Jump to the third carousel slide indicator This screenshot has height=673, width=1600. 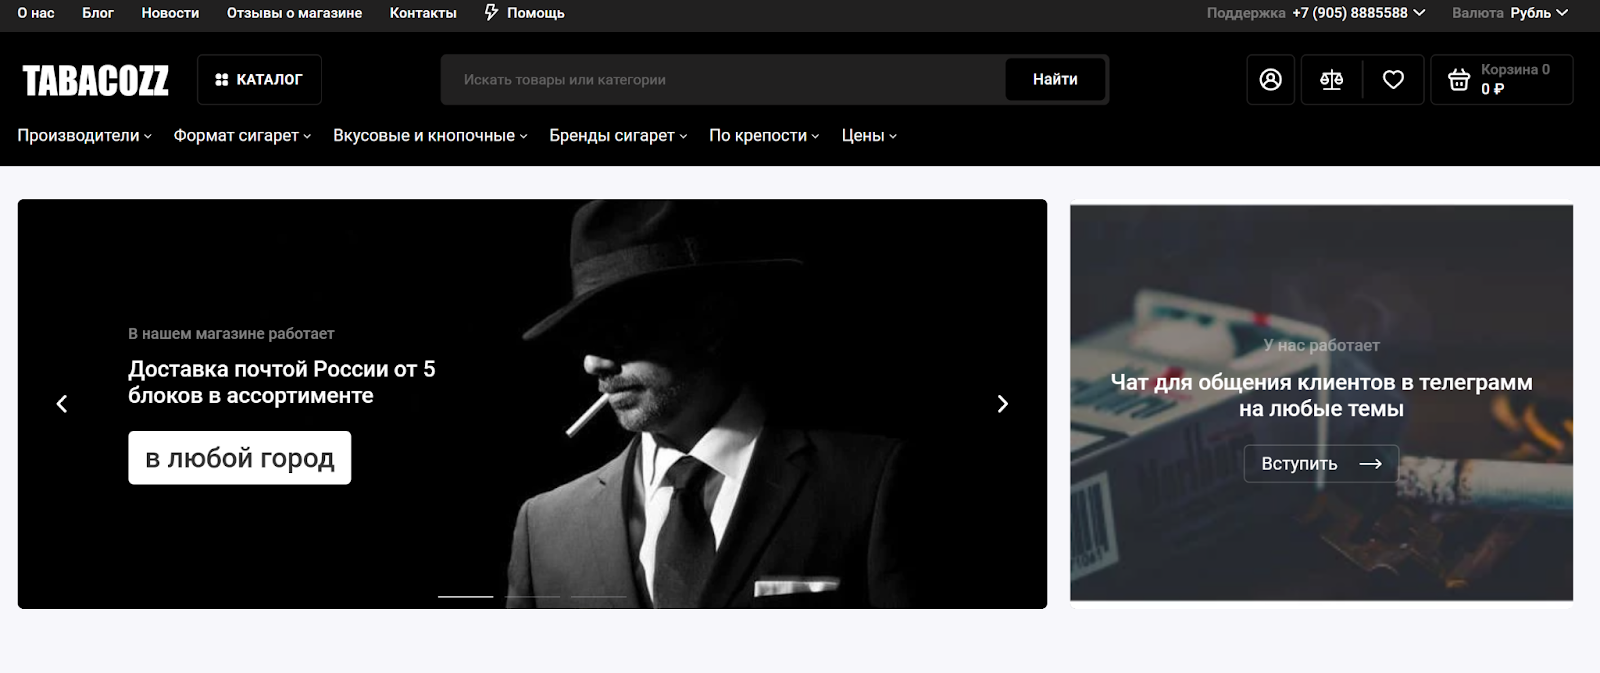pos(598,597)
